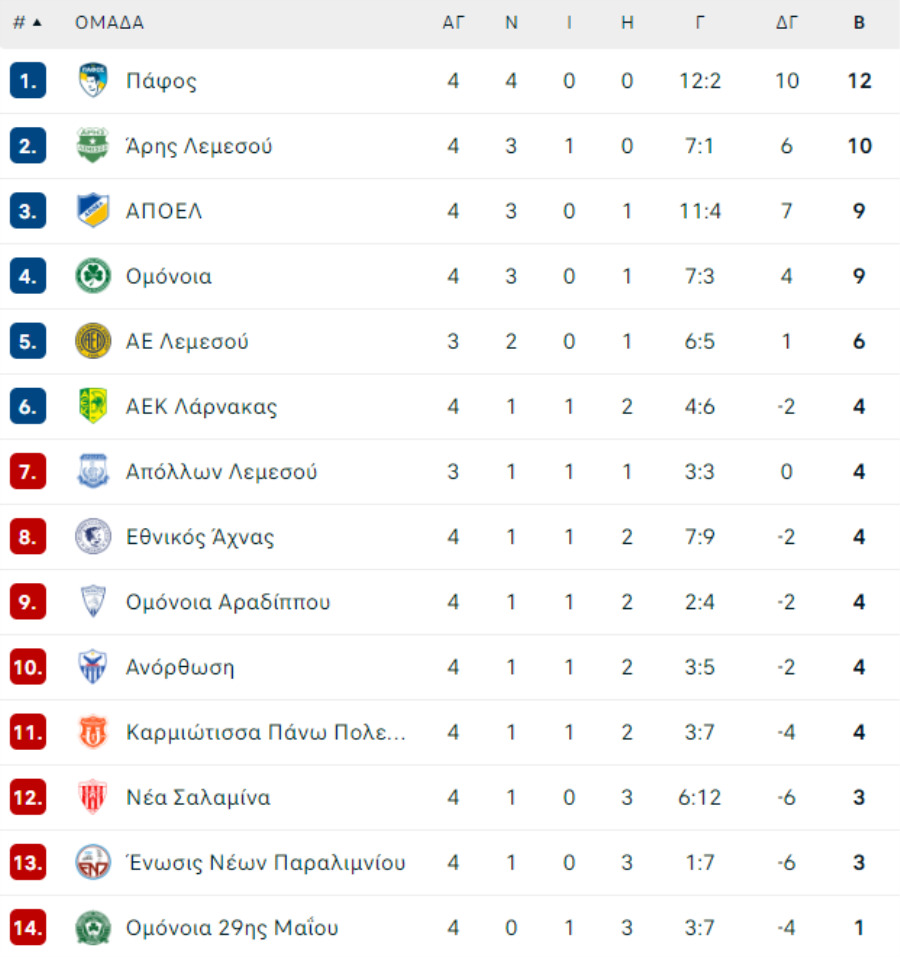Open Καρμιώτισσα Πάνω Πολε... team link
Screen dimensions: 900x957
[265, 732]
